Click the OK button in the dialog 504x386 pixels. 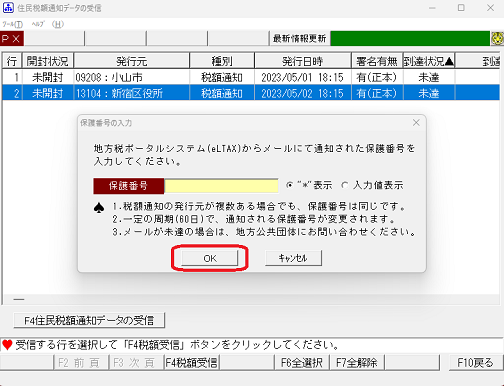[x=210, y=258]
